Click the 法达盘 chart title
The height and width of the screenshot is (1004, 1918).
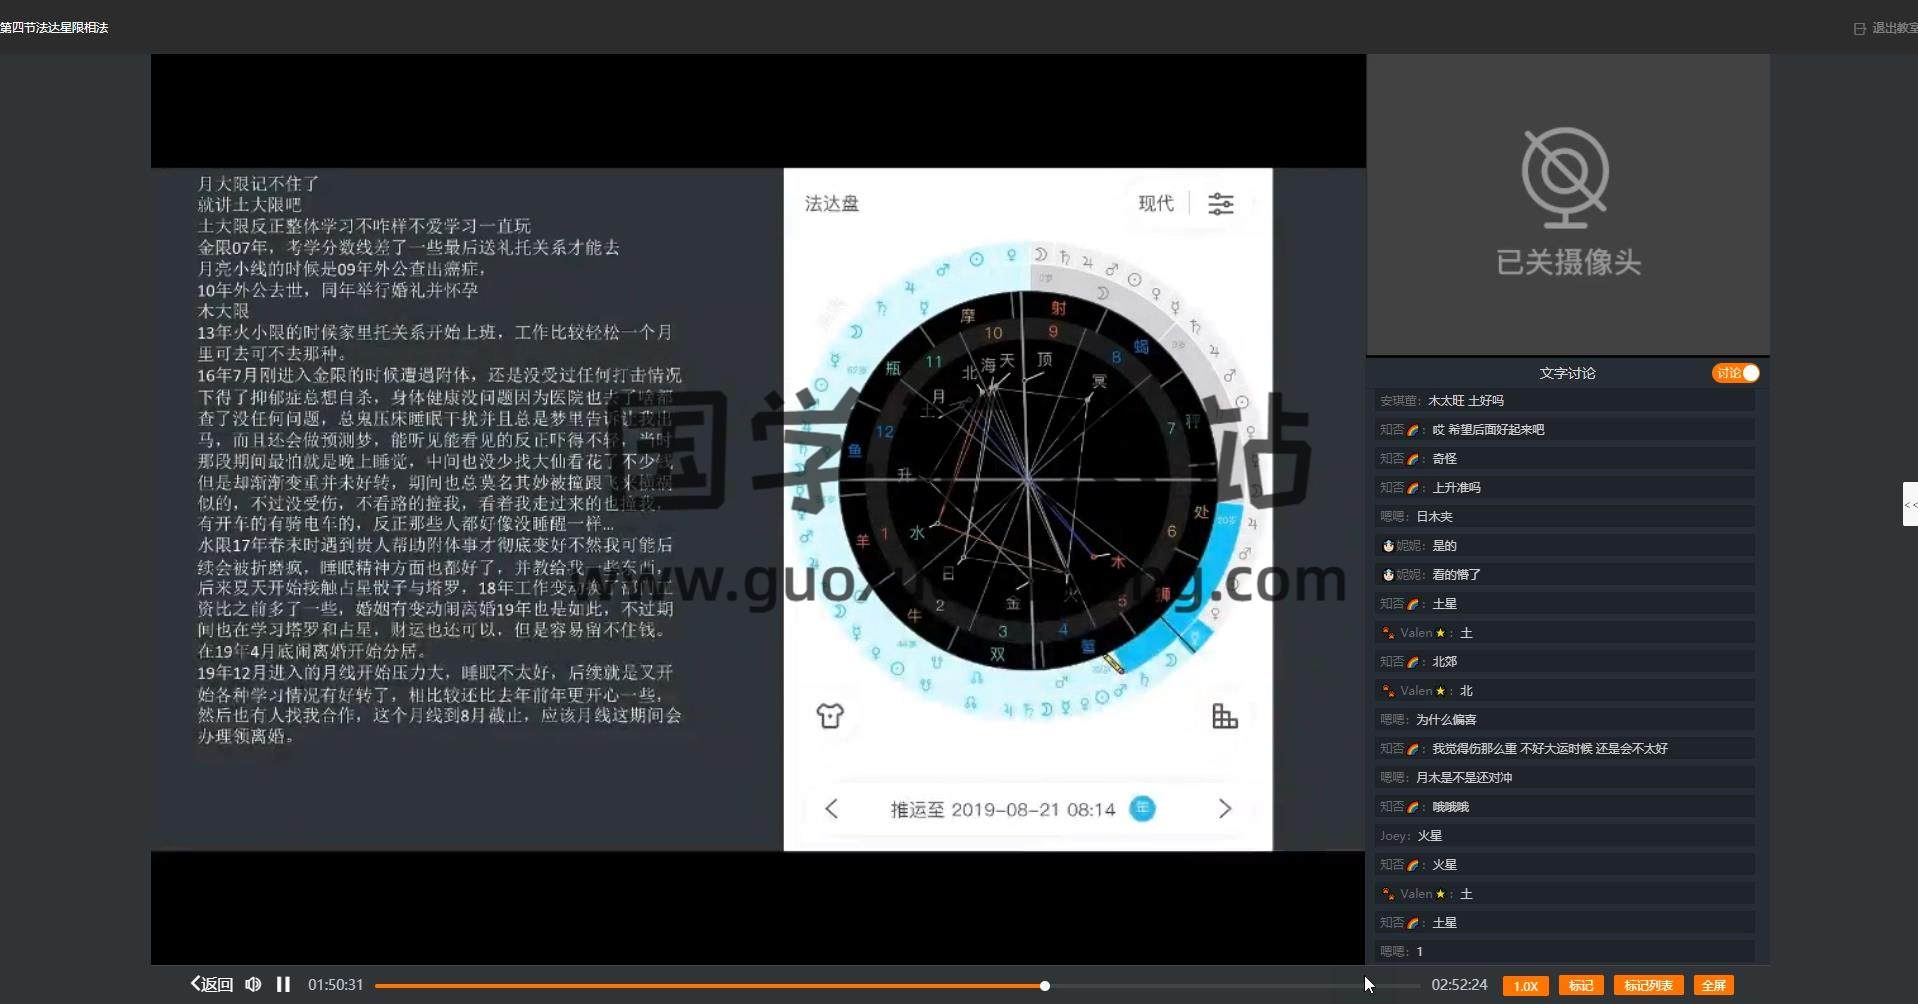click(832, 204)
